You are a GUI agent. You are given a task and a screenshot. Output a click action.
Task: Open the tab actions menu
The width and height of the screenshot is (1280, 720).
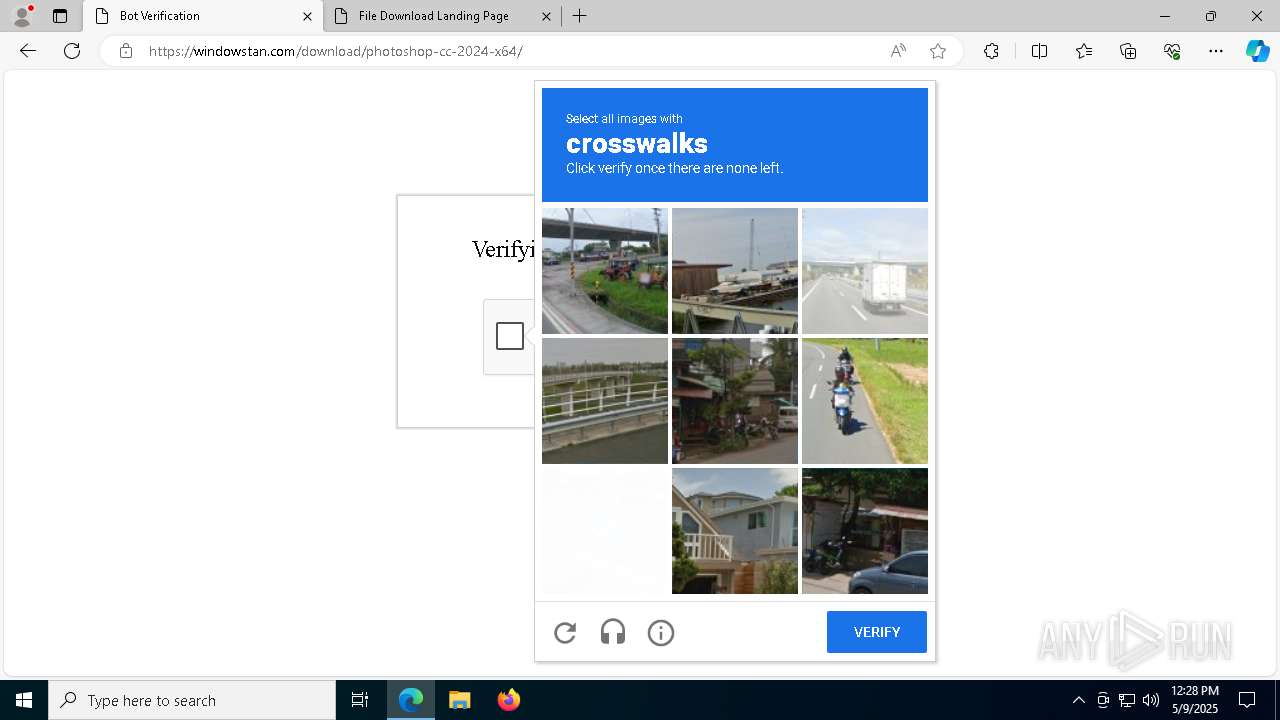pyautogui.click(x=60, y=16)
